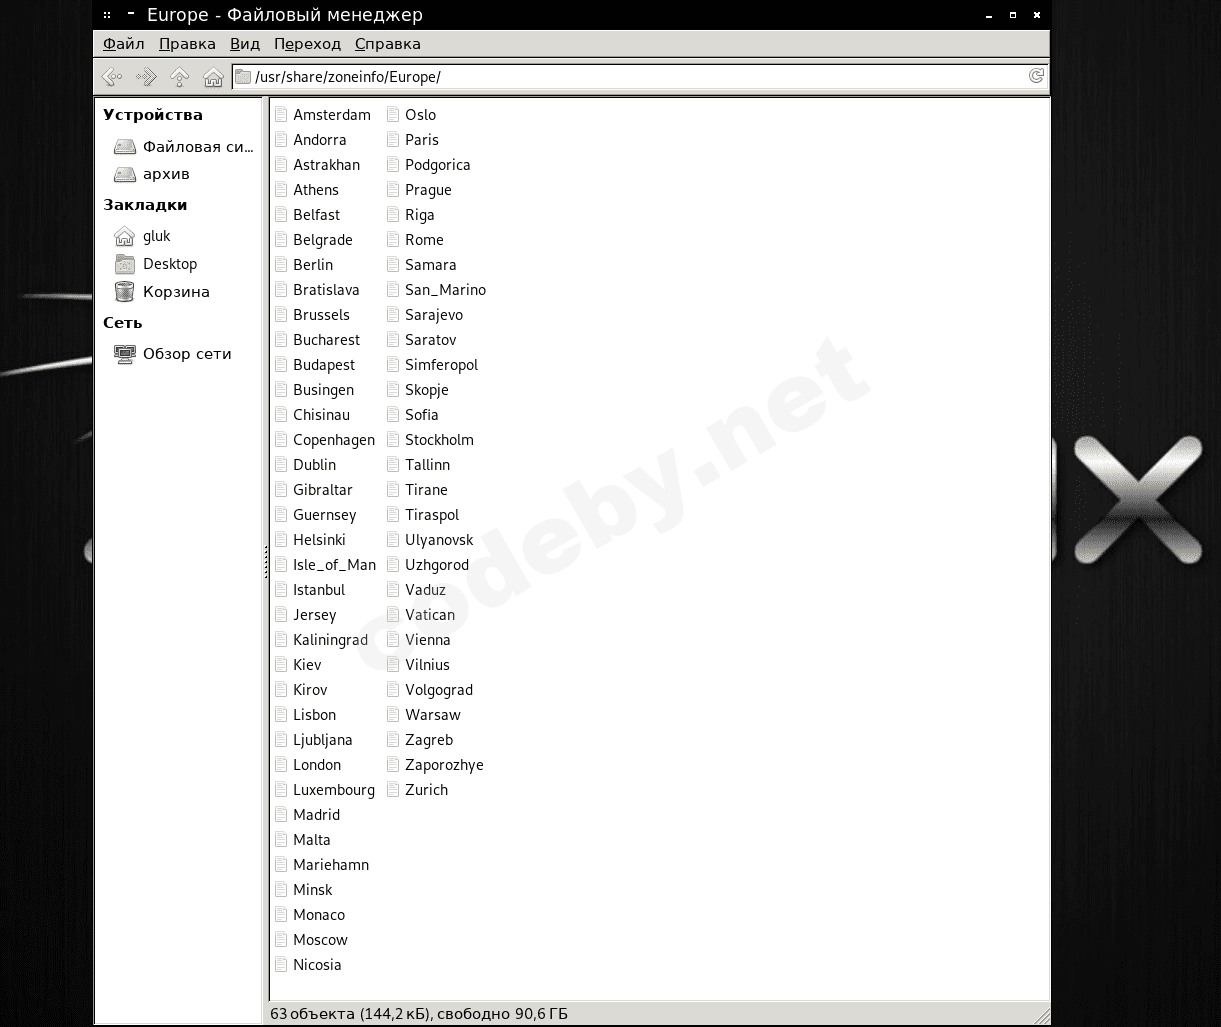This screenshot has height=1027, width=1221.
Task: Select the Andorra file name
Action: (320, 140)
